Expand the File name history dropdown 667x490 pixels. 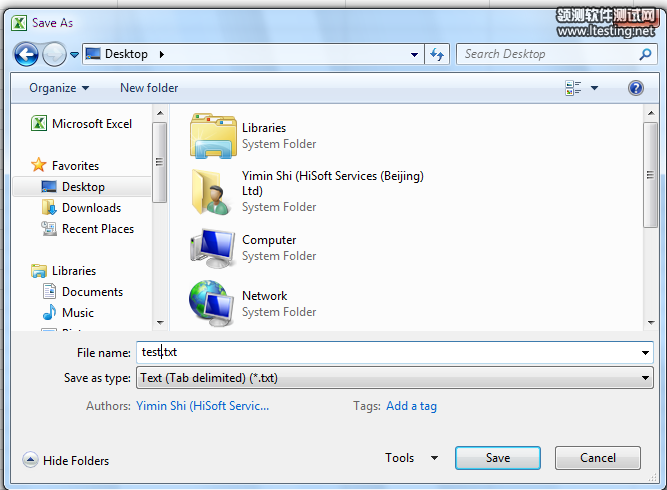[645, 353]
